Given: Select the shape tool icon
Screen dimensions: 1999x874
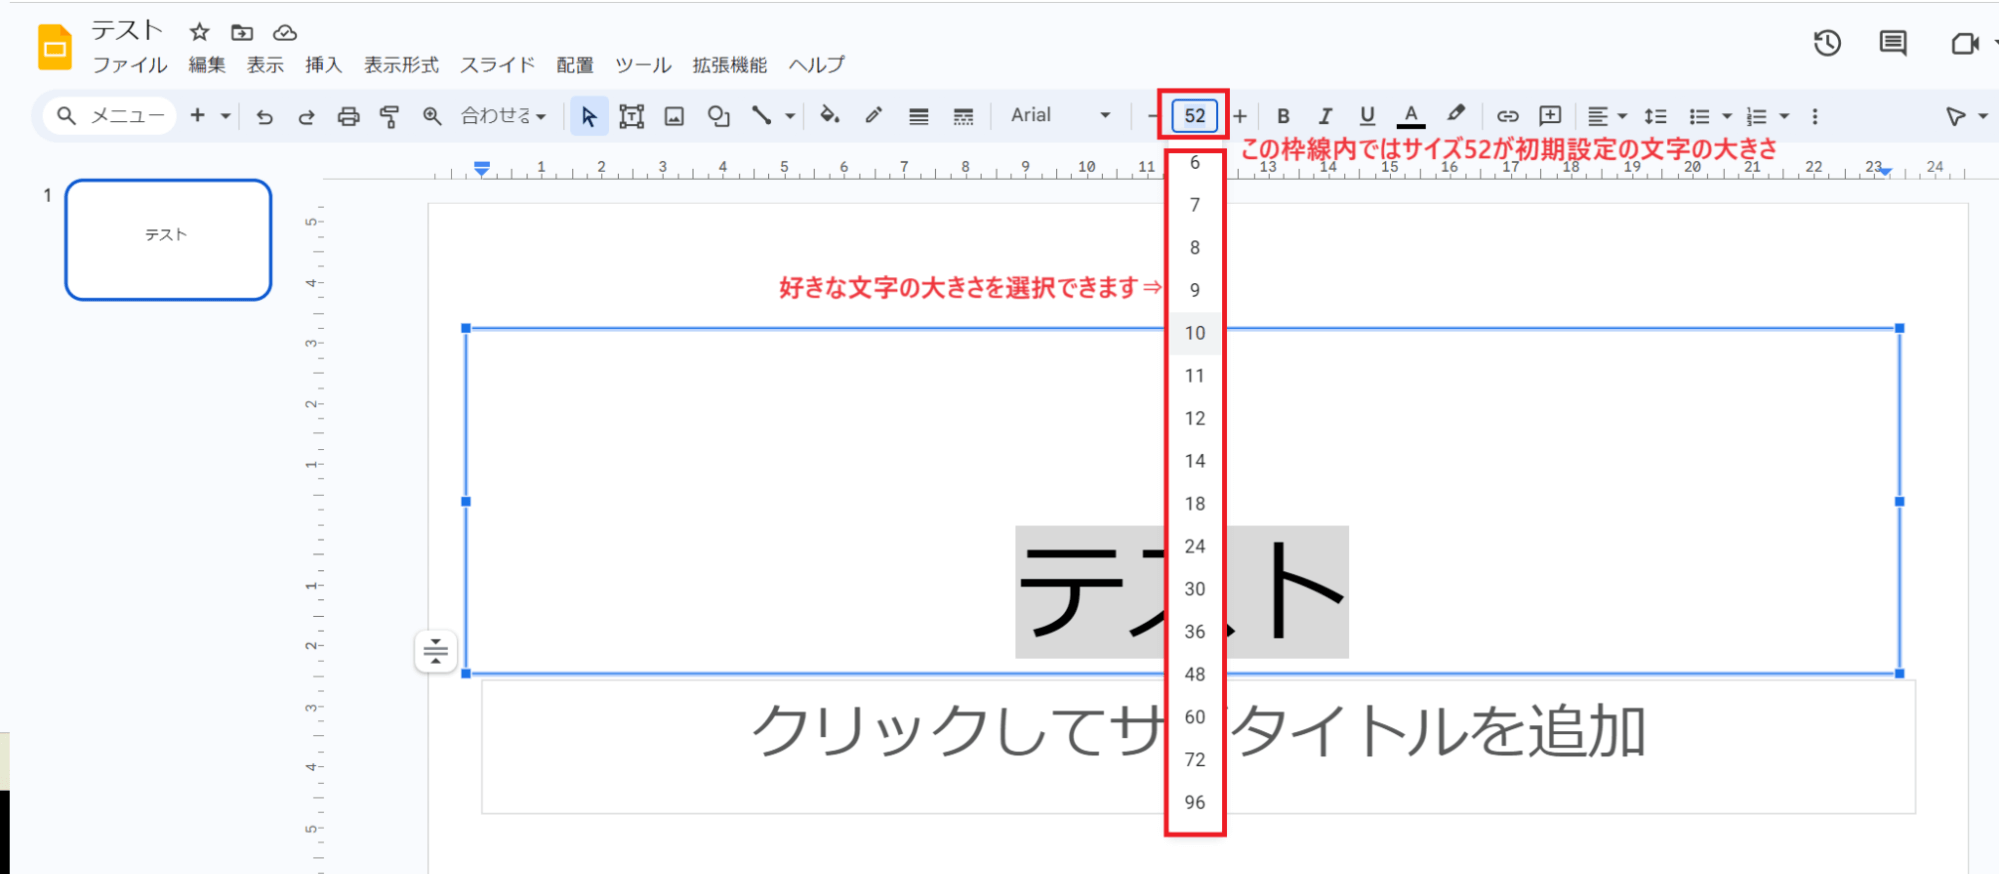Looking at the screenshot, I should pyautogui.click(x=718, y=117).
